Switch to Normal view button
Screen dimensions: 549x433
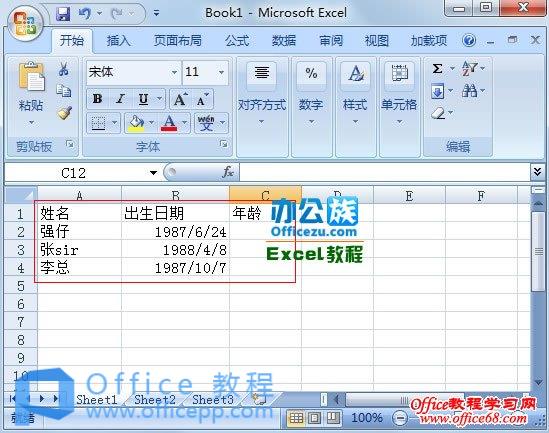pos(296,418)
